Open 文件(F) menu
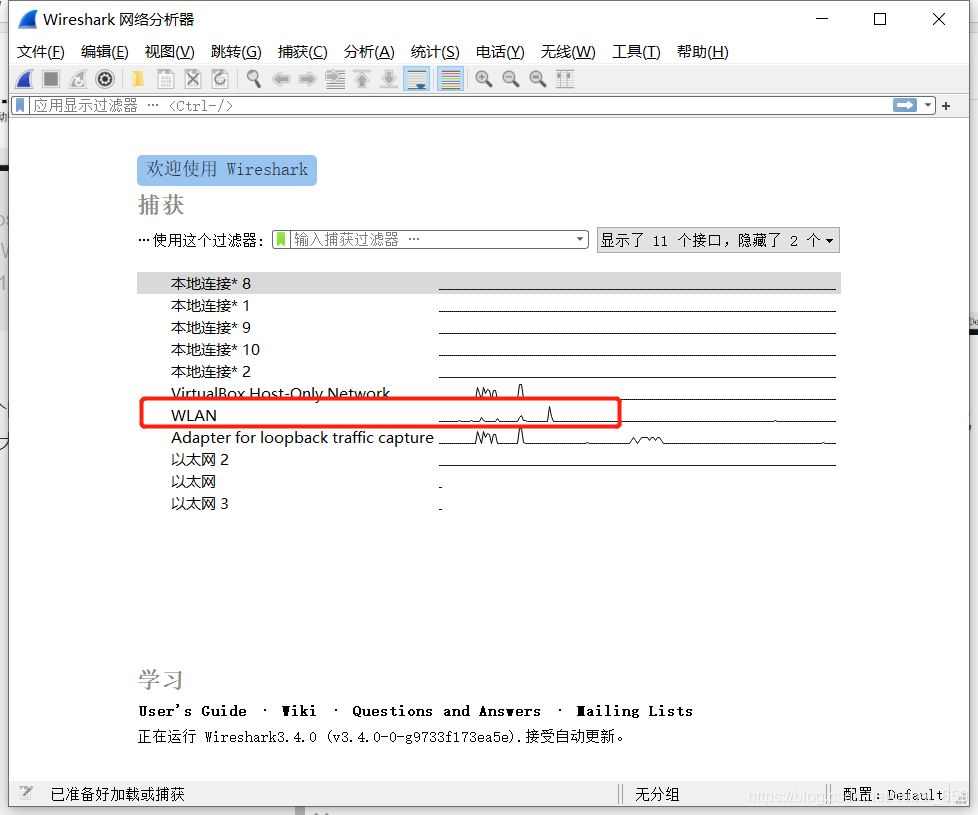The image size is (978, 815). pos(41,52)
